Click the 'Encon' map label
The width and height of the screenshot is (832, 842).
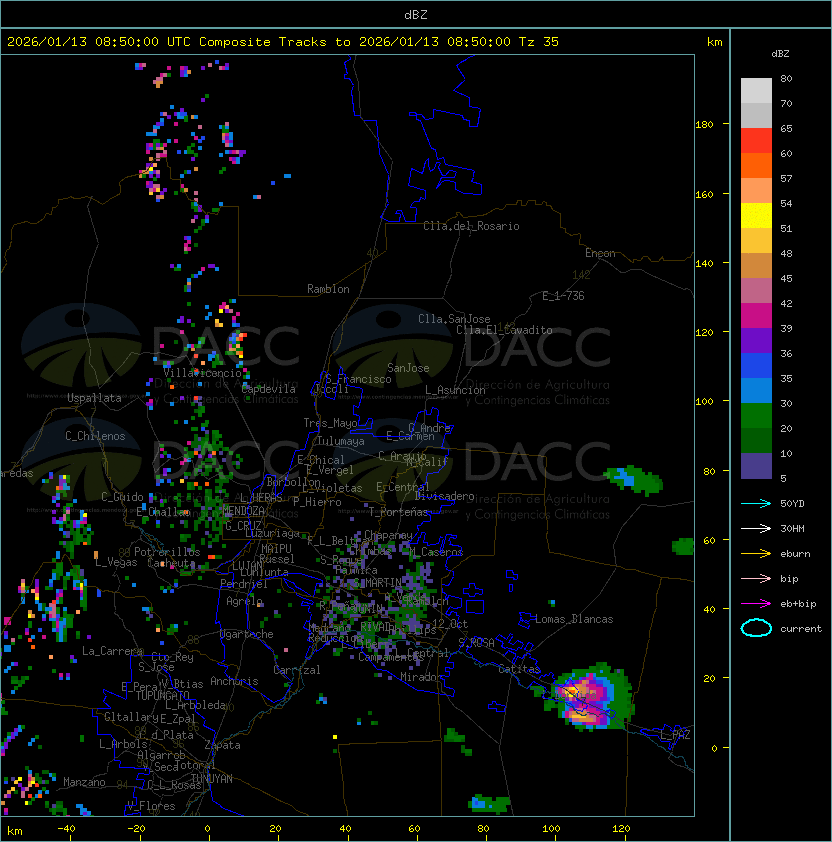tap(600, 253)
